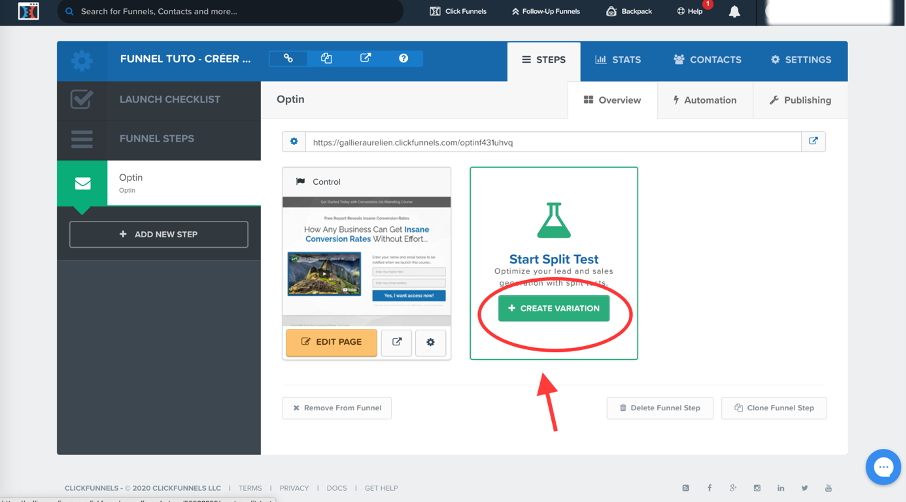Click Add New Step button
This screenshot has width=906, height=502.
[x=159, y=234]
